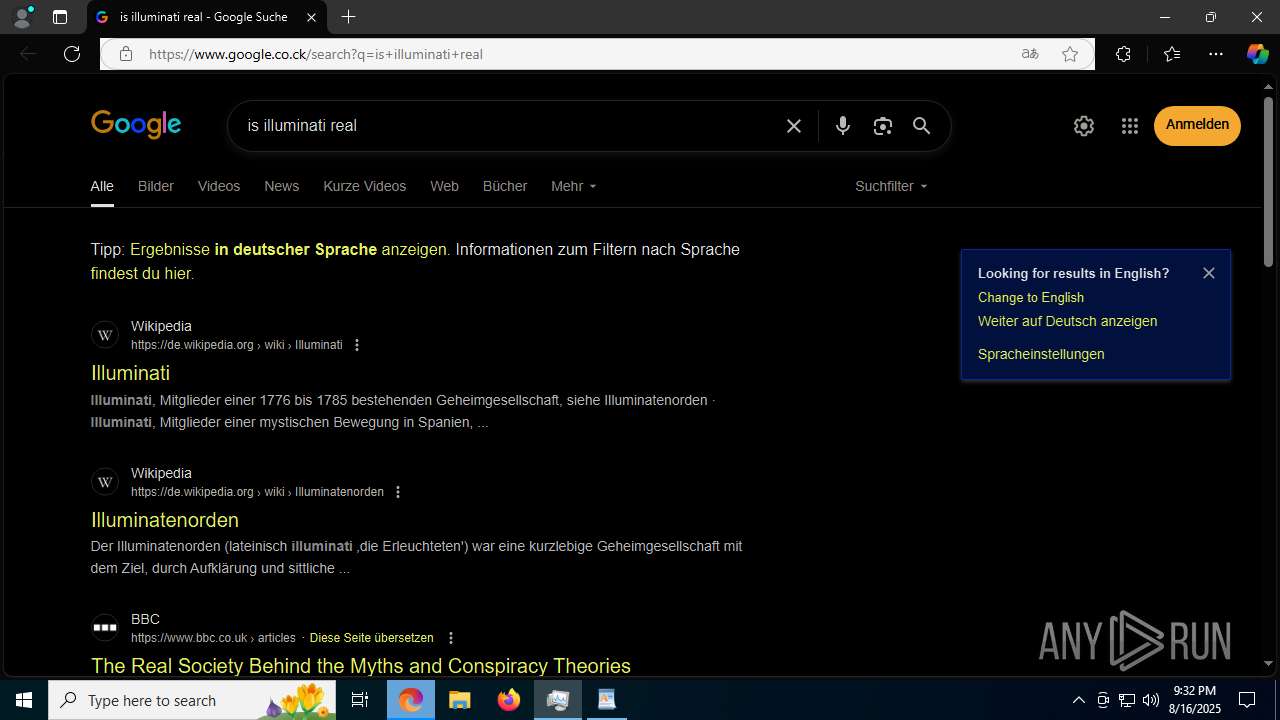Open more options for Wikipedia Illuminati result
Image resolution: width=1280 pixels, height=720 pixels.
coord(357,345)
